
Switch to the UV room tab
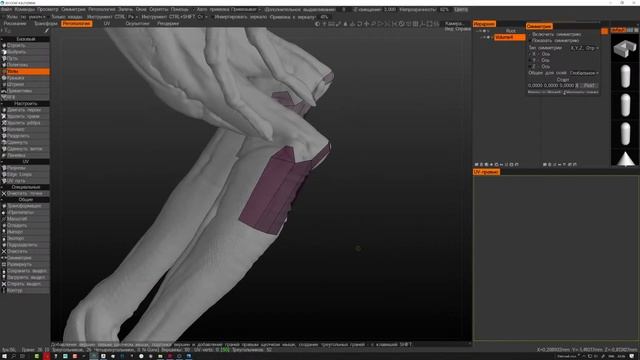(107, 24)
